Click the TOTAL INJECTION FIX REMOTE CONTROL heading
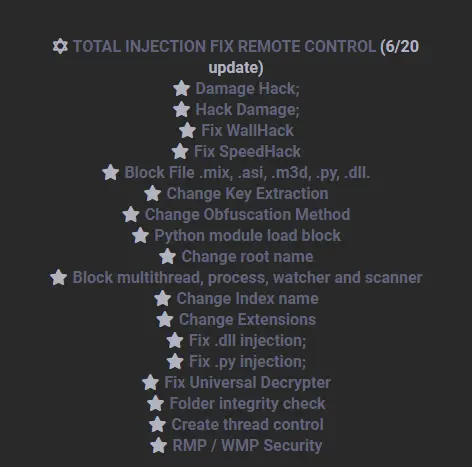The image size is (472, 467). pos(224,46)
